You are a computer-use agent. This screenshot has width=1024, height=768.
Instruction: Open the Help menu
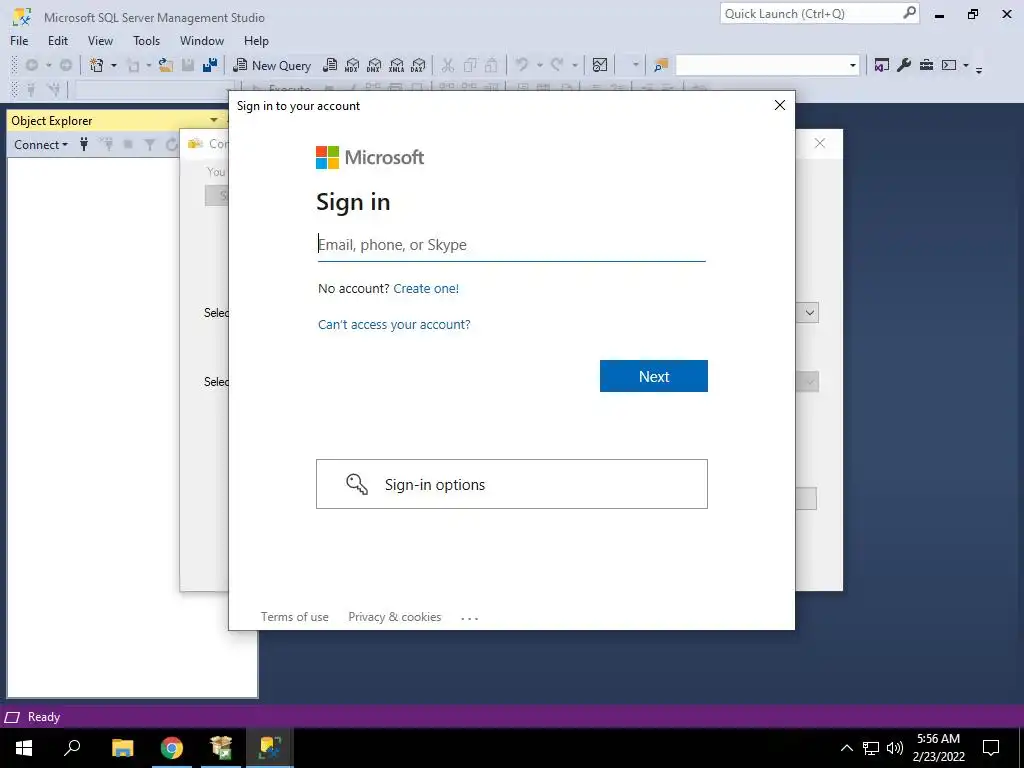[x=256, y=40]
